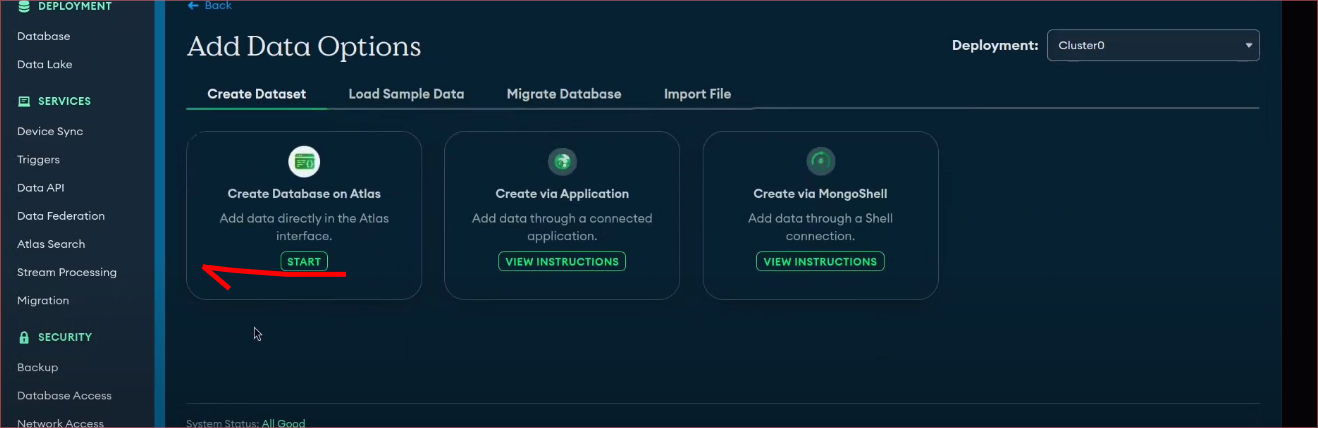Select Stream Processing in sidebar
1318x428 pixels.
67,272
